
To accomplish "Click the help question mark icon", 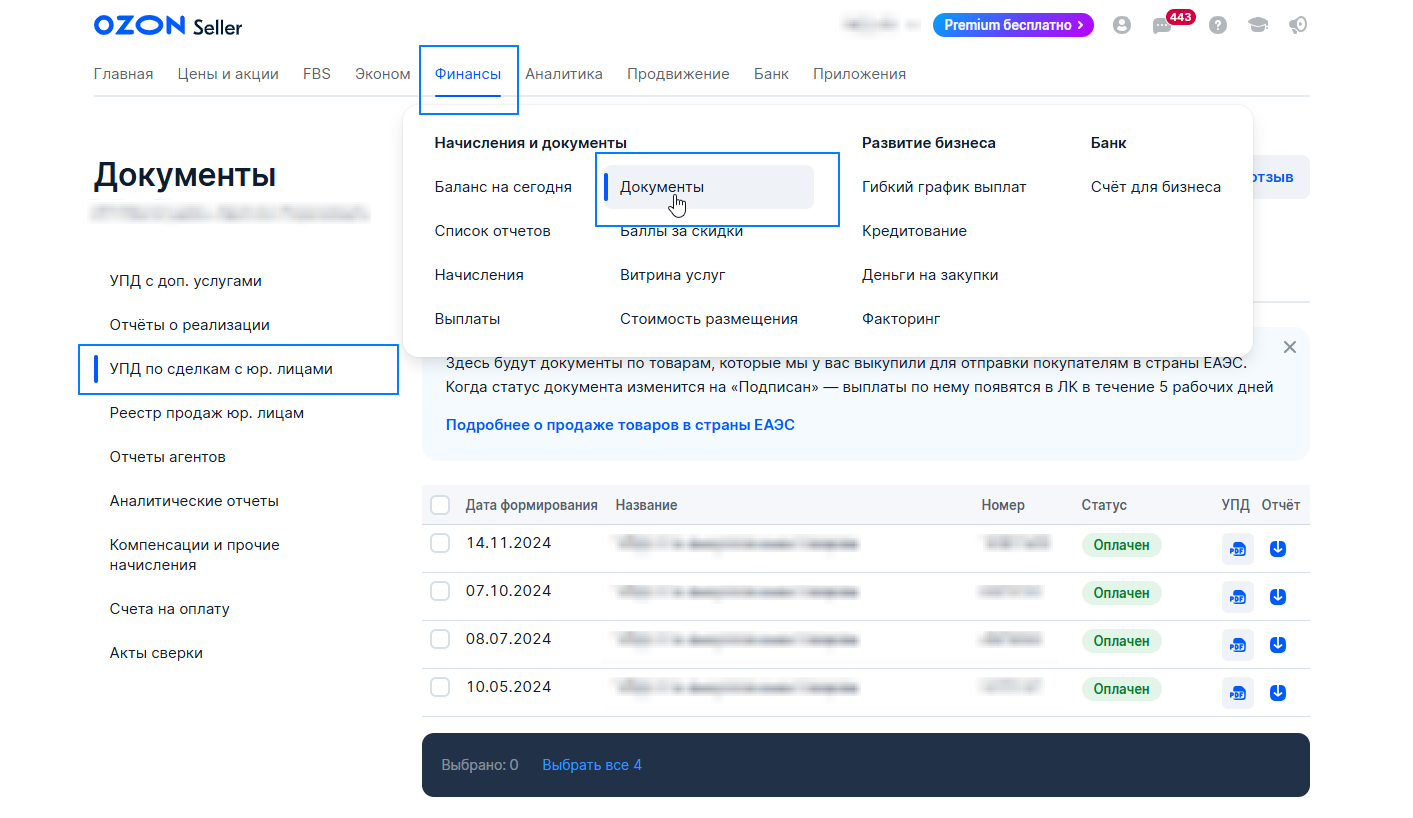I will [x=1217, y=26].
